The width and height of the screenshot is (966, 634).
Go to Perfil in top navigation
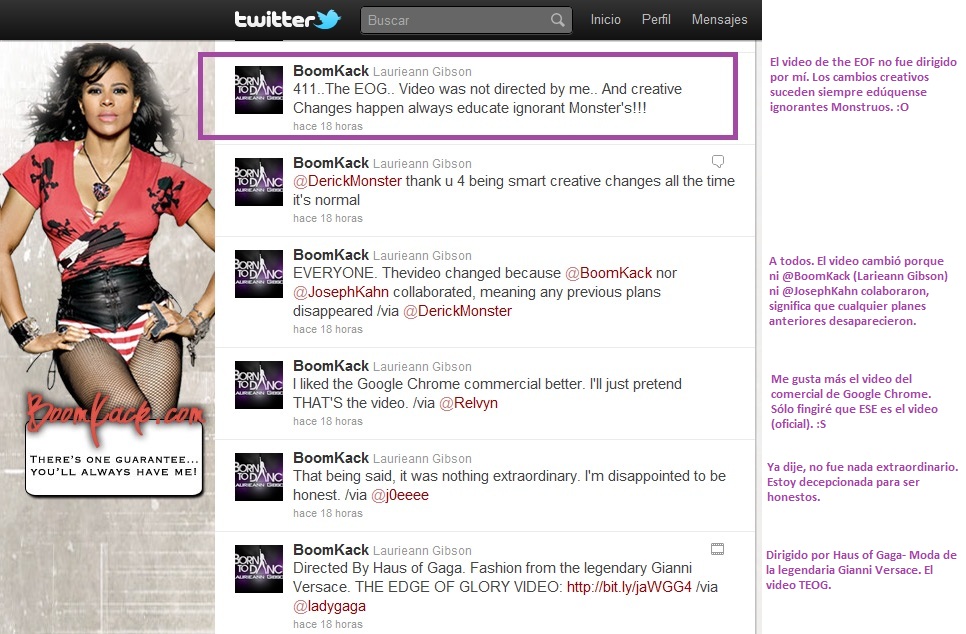(656, 19)
